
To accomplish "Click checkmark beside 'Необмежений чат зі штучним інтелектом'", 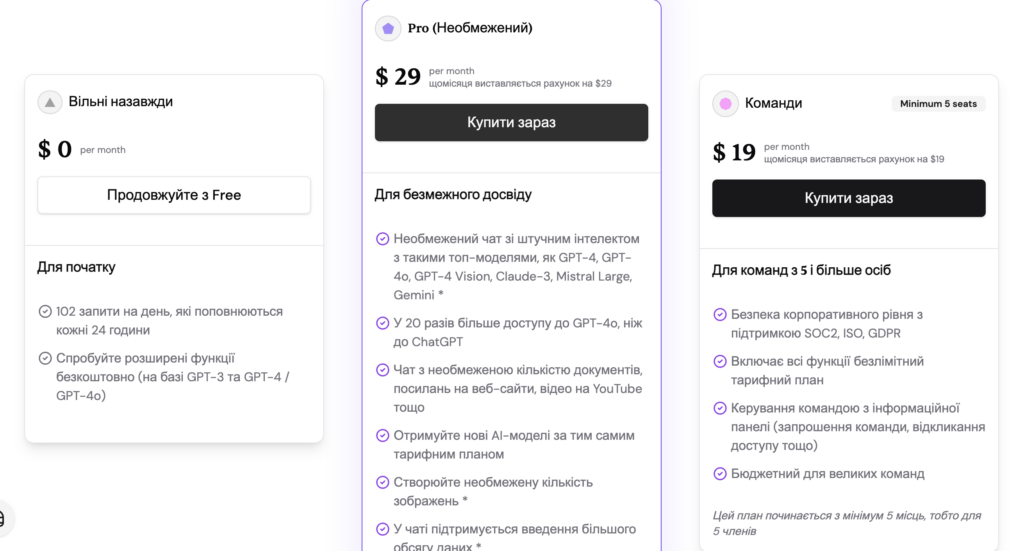I will tap(382, 239).
